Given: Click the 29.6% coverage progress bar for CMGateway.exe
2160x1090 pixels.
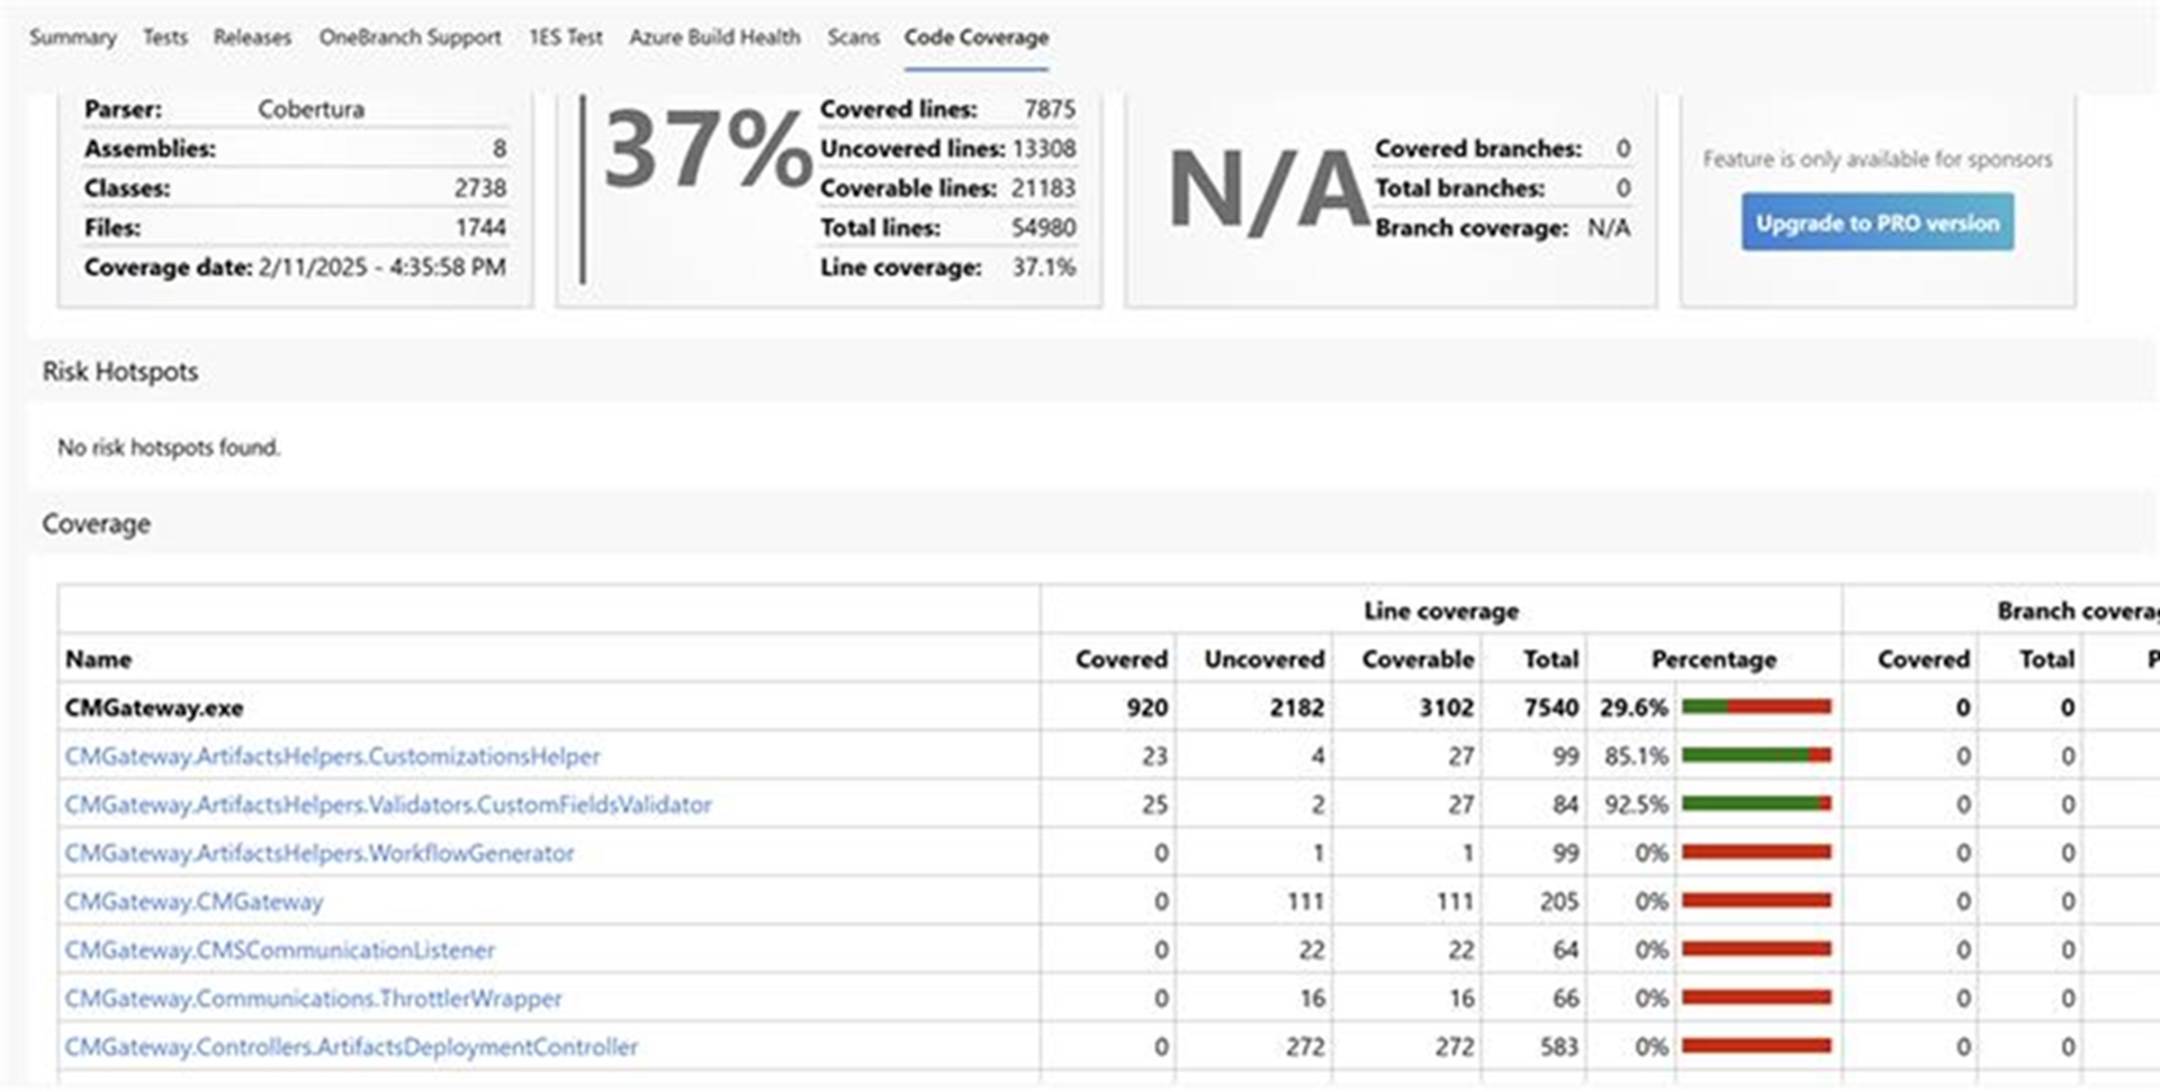Looking at the screenshot, I should point(1757,707).
